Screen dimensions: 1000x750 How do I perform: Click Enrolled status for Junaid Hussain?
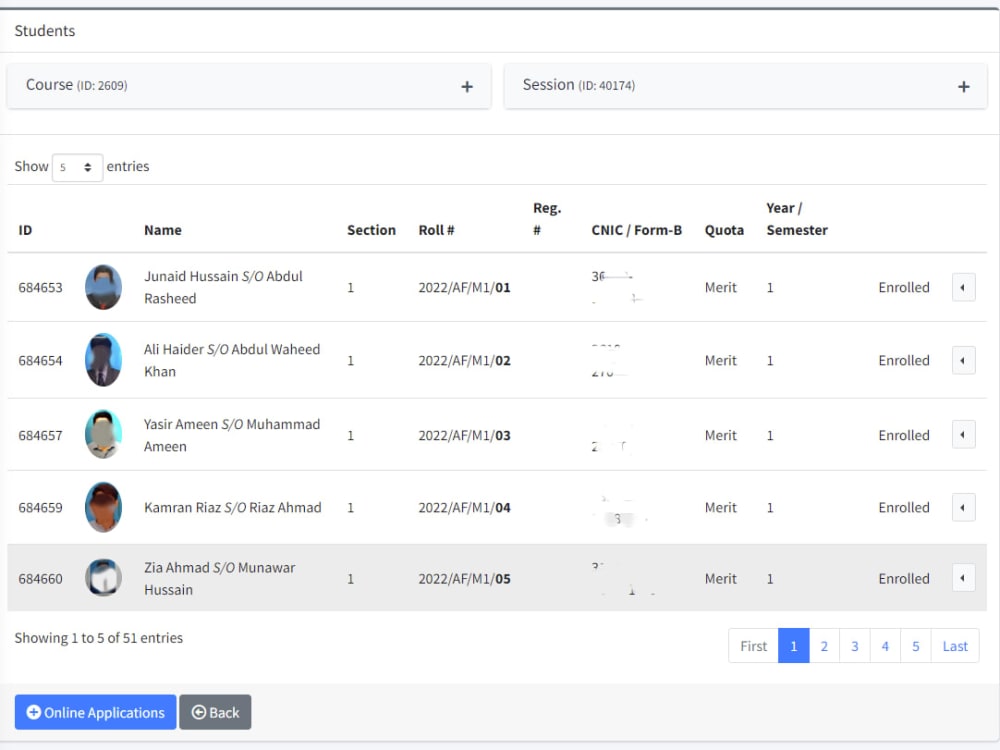pos(904,288)
